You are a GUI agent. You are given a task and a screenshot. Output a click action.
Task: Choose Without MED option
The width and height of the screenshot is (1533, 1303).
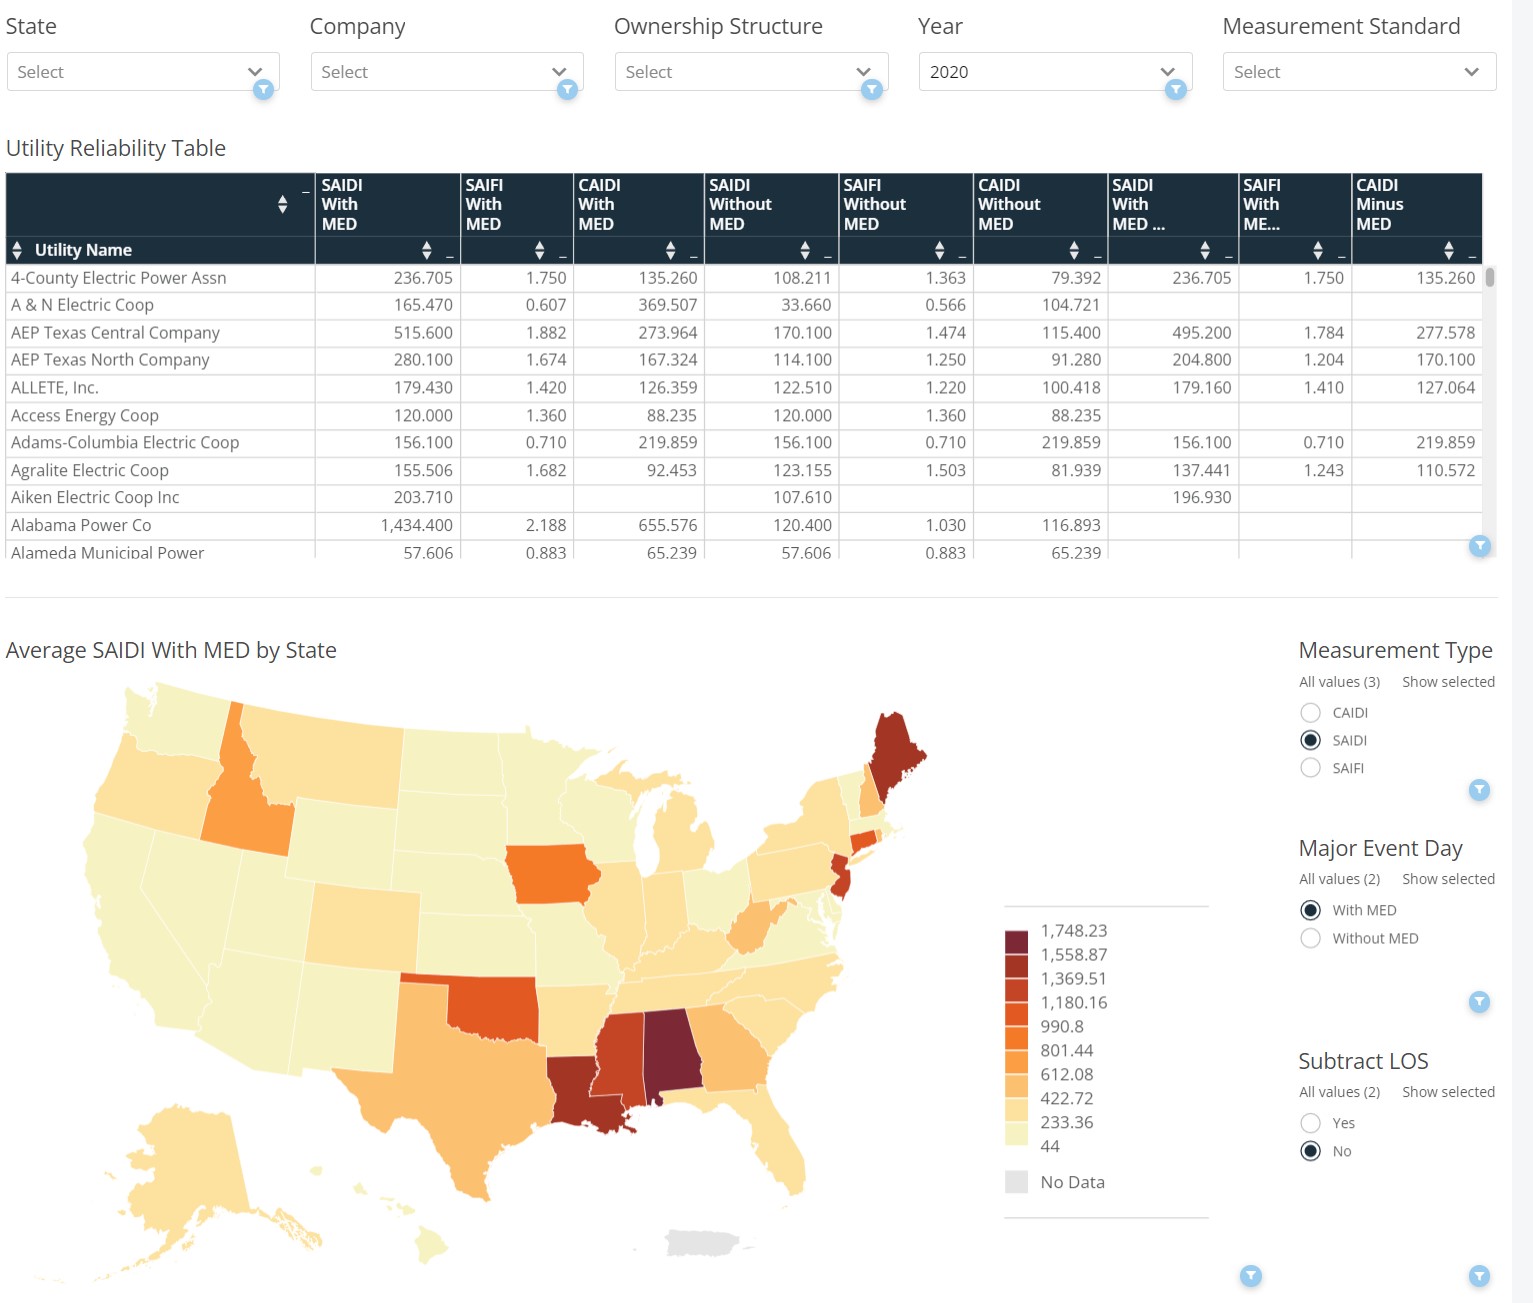(x=1310, y=938)
